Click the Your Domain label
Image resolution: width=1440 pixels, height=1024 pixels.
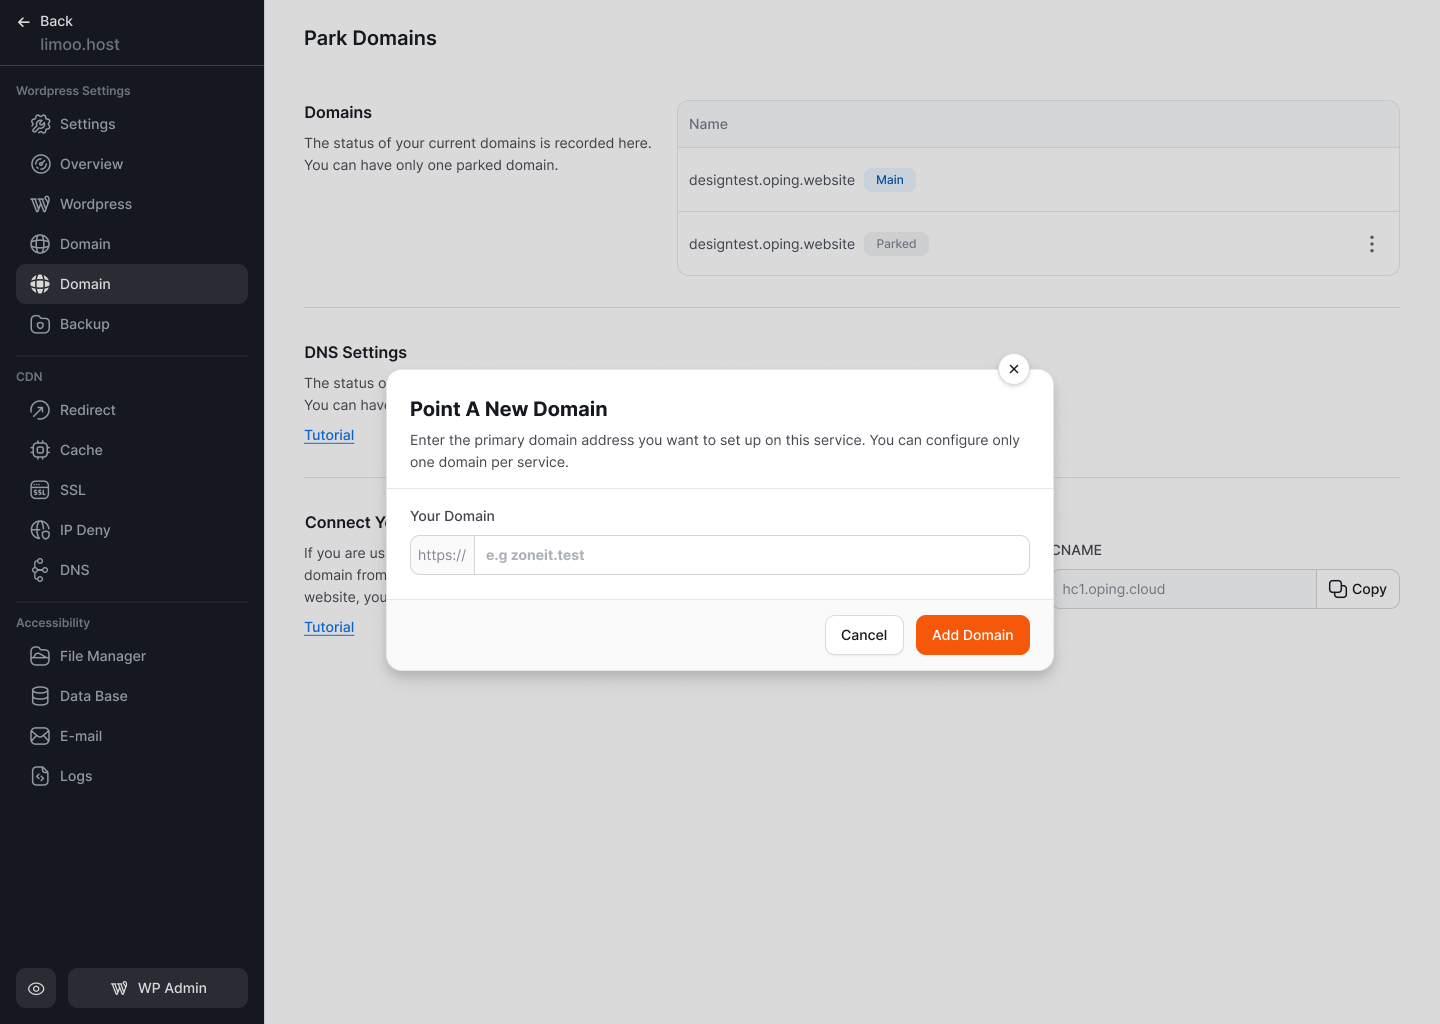point(452,516)
